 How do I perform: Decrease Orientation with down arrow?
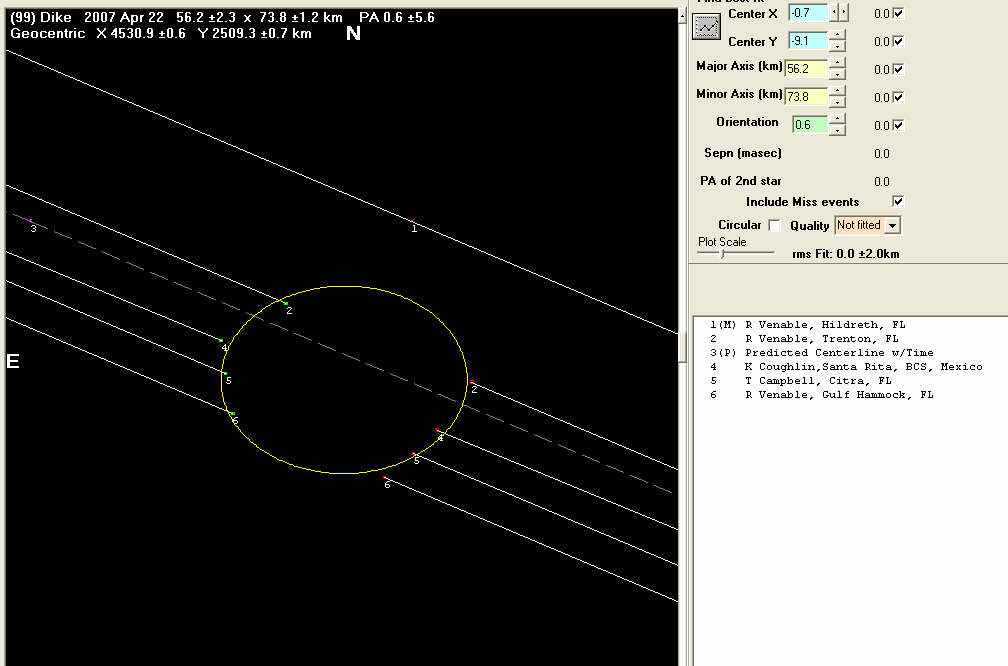837,130
